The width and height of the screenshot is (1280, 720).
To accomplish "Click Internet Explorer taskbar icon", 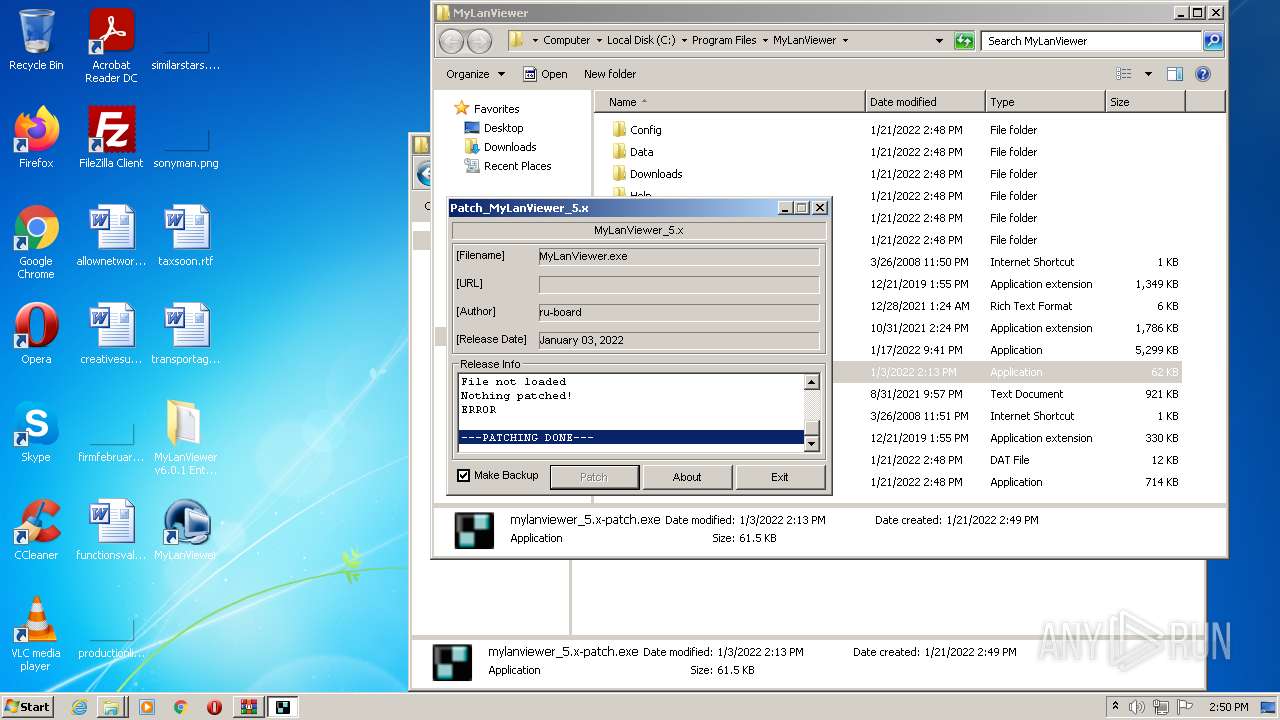I will pos(79,707).
